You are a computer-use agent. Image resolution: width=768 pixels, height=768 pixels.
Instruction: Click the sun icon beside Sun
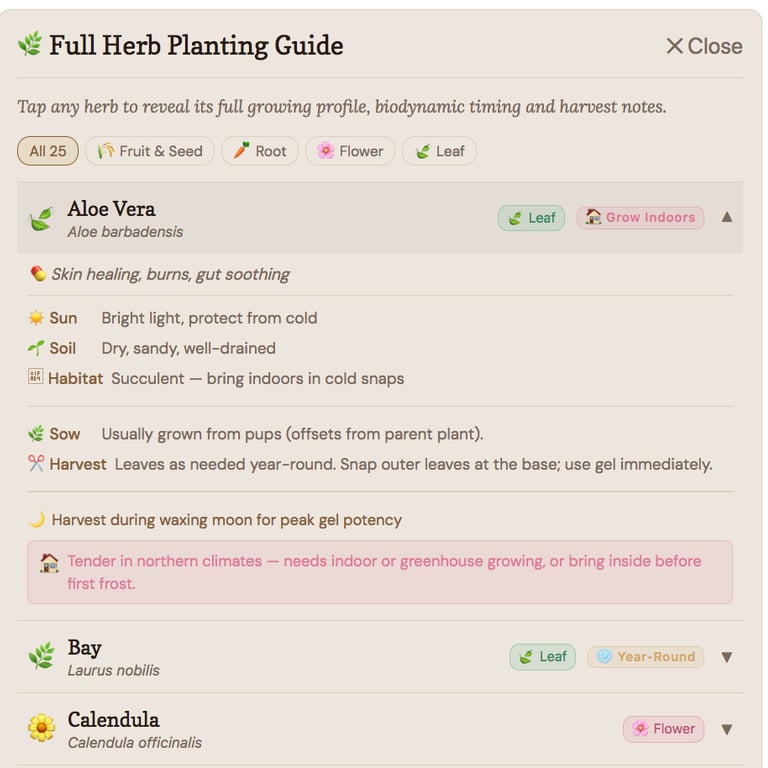pos(36,318)
